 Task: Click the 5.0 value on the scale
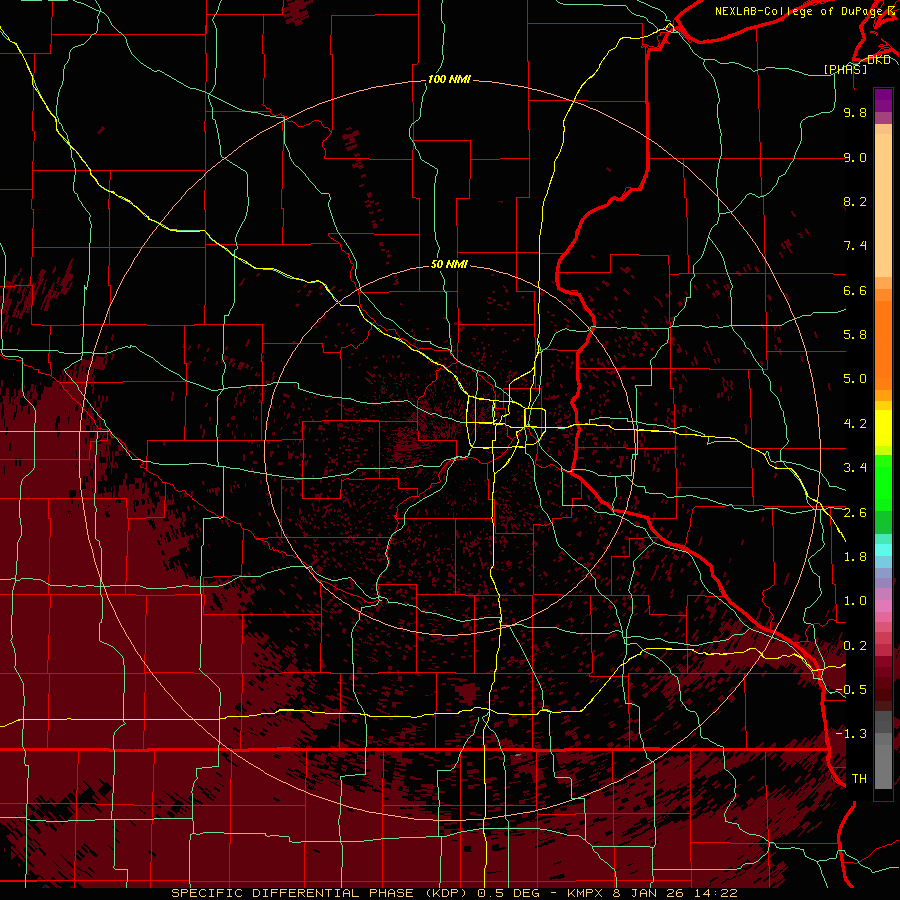coord(855,379)
